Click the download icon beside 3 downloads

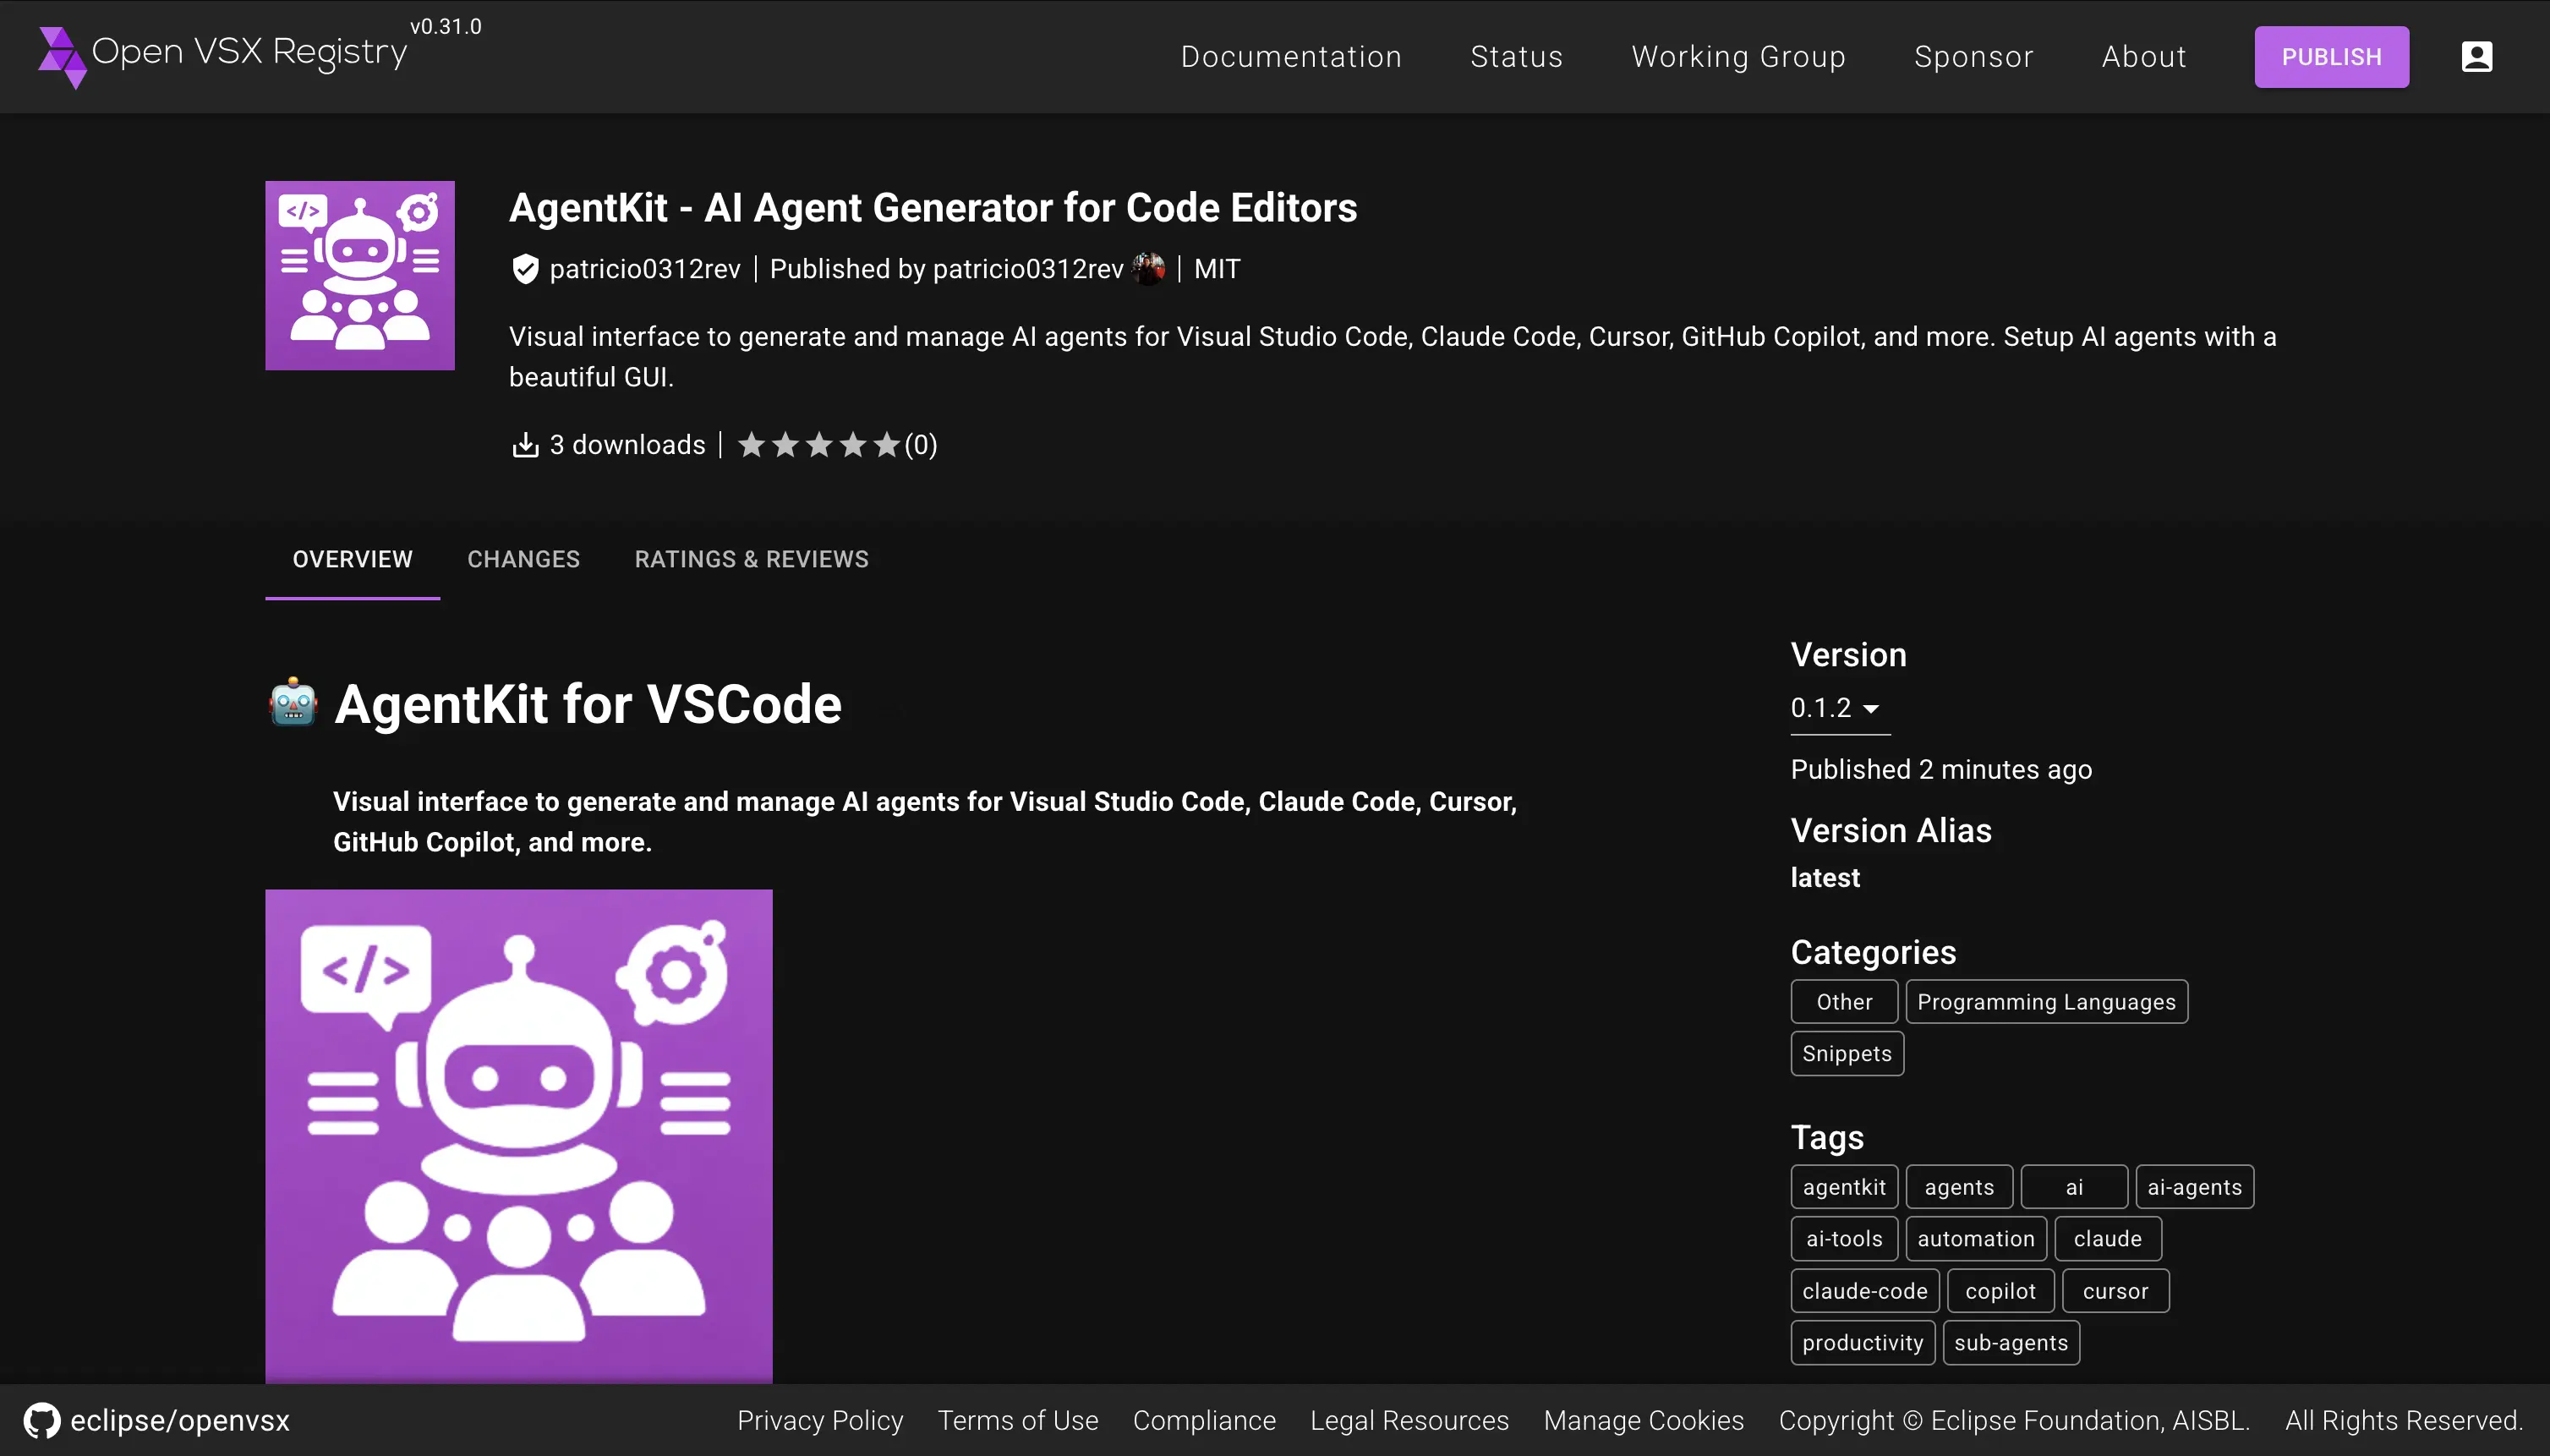(x=525, y=445)
